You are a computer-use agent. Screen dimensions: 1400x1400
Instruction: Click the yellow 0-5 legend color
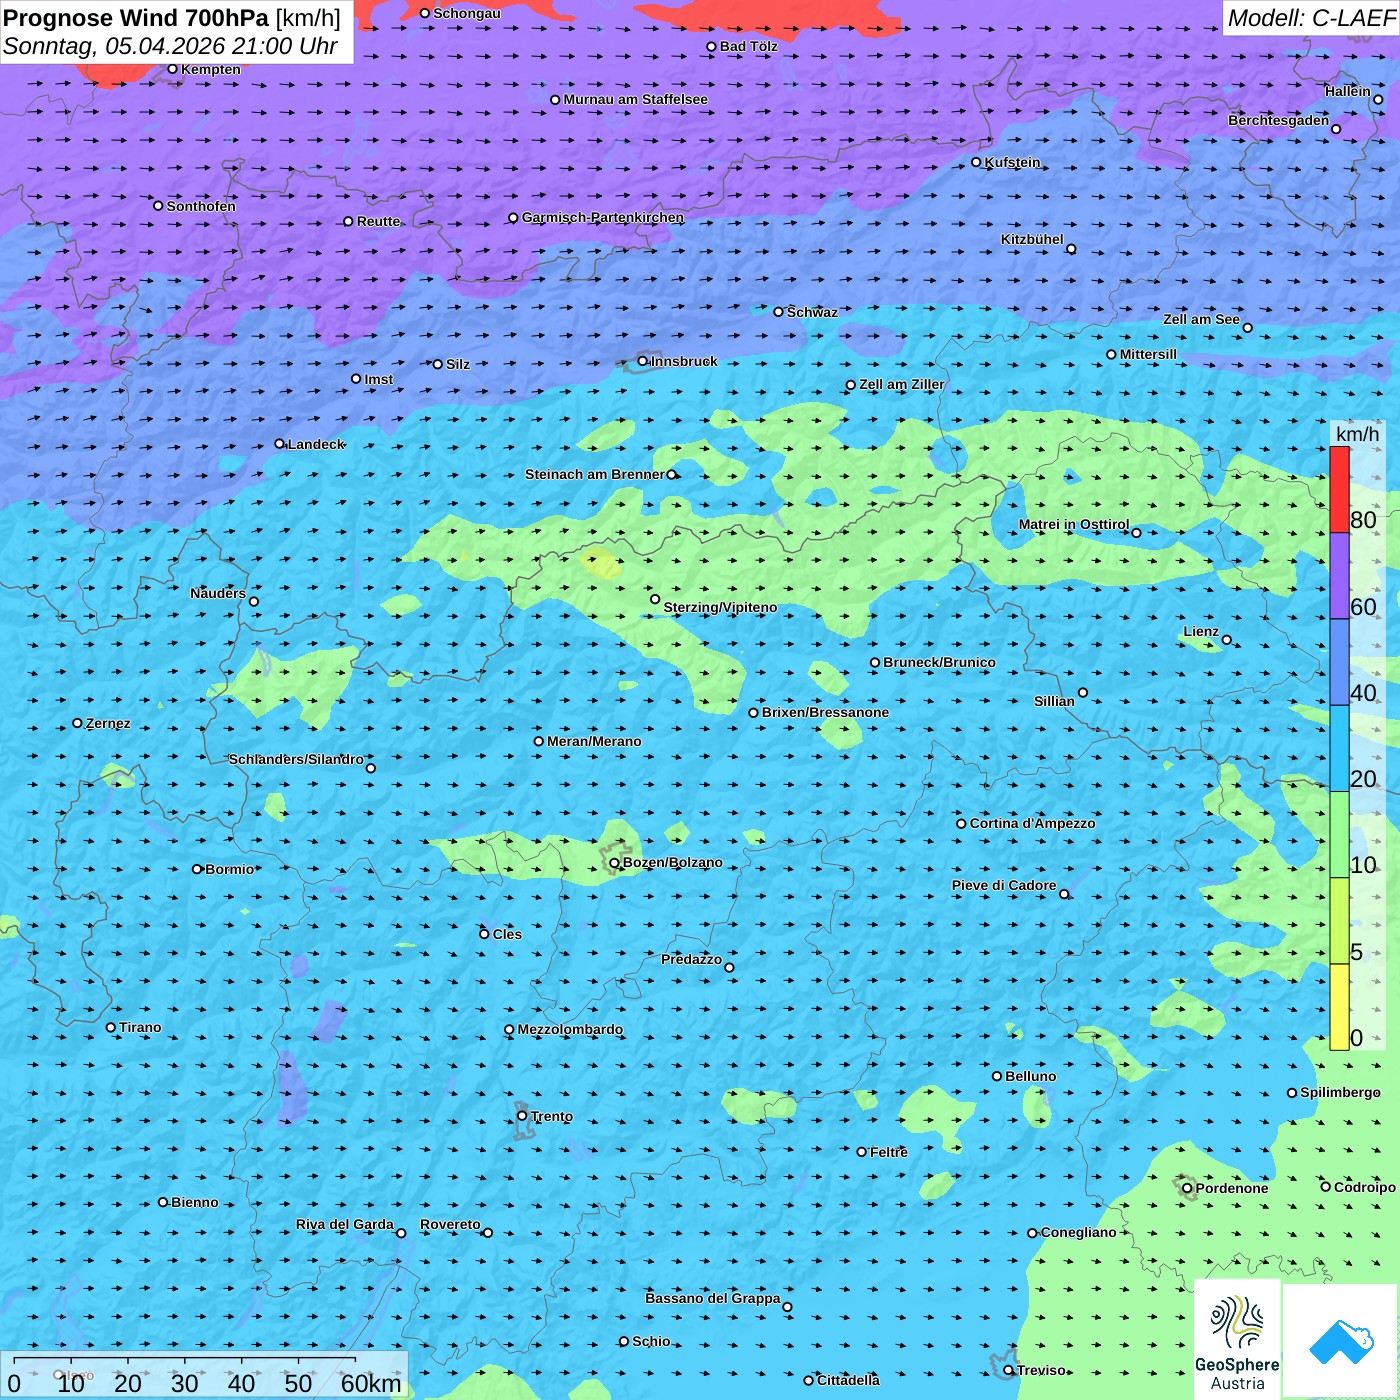click(1339, 1007)
